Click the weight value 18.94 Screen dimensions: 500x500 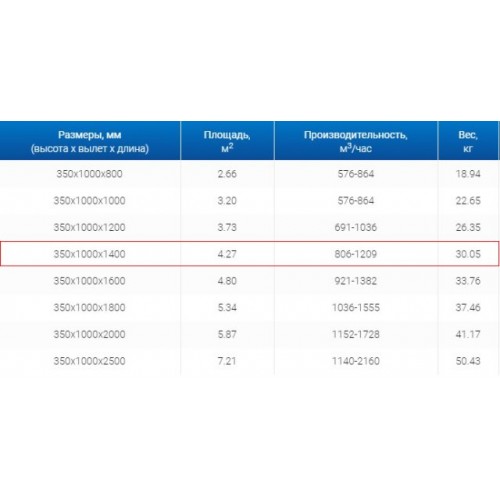point(468,174)
